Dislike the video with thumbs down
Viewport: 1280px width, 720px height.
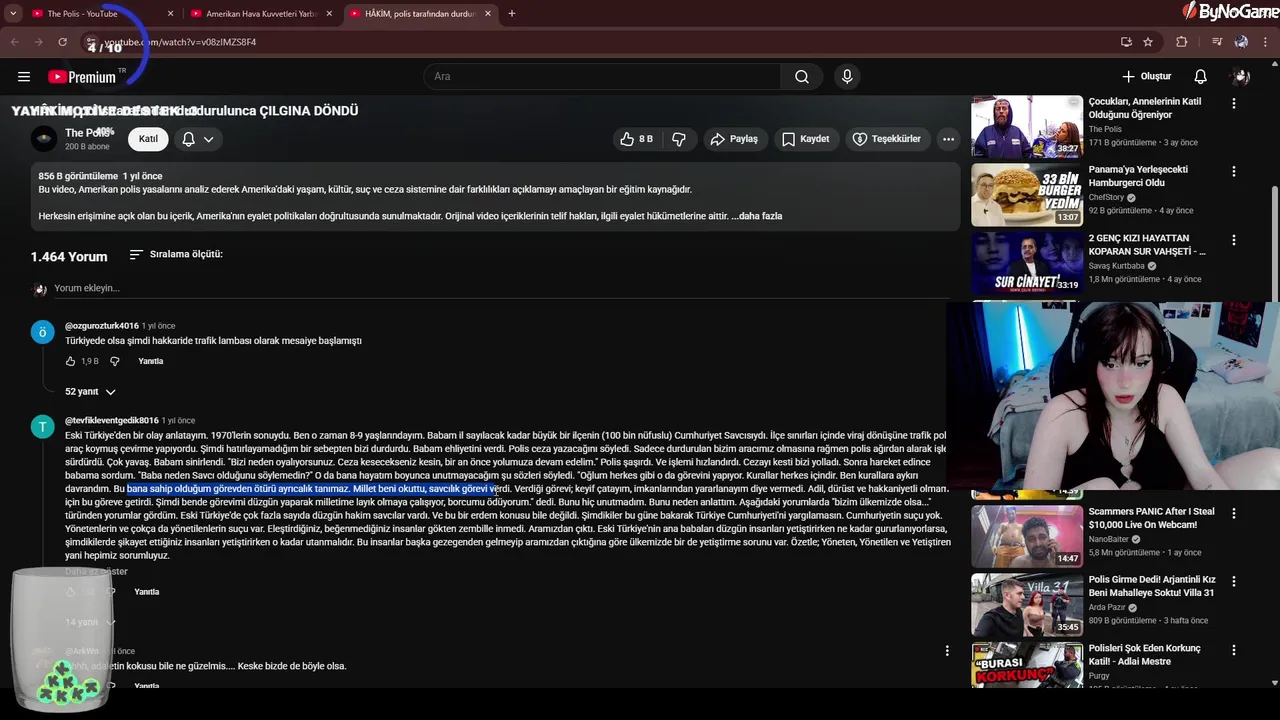pos(679,139)
